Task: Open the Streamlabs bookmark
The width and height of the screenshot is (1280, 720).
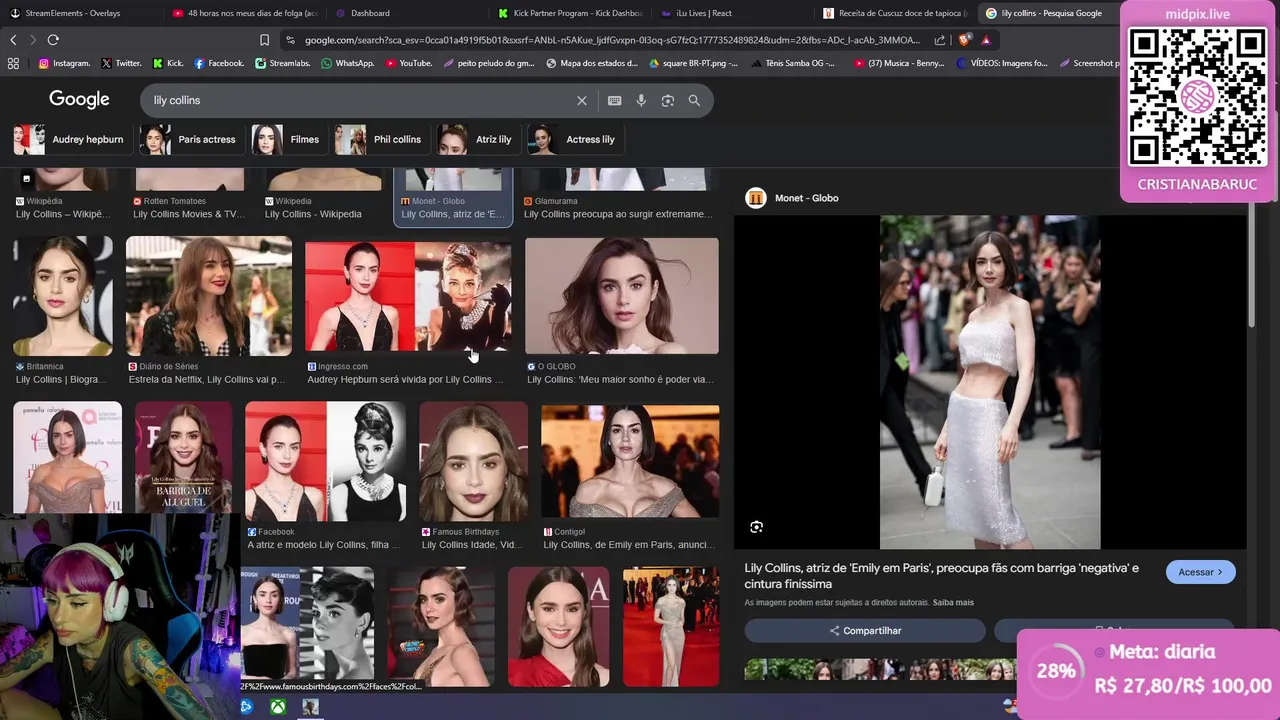Action: click(283, 63)
